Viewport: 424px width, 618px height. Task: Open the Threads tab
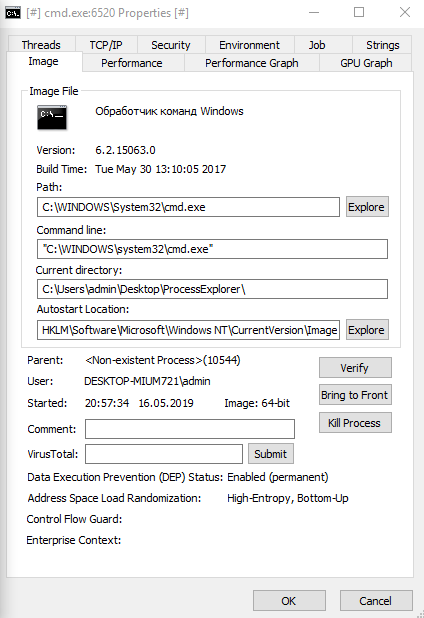coord(41,45)
